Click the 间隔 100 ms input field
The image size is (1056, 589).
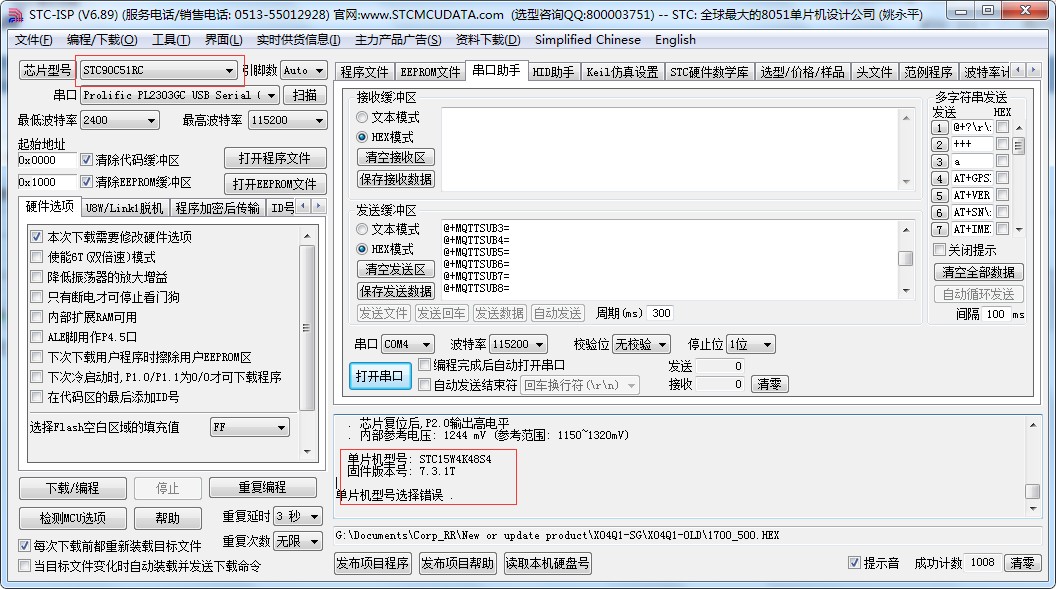tap(995, 314)
